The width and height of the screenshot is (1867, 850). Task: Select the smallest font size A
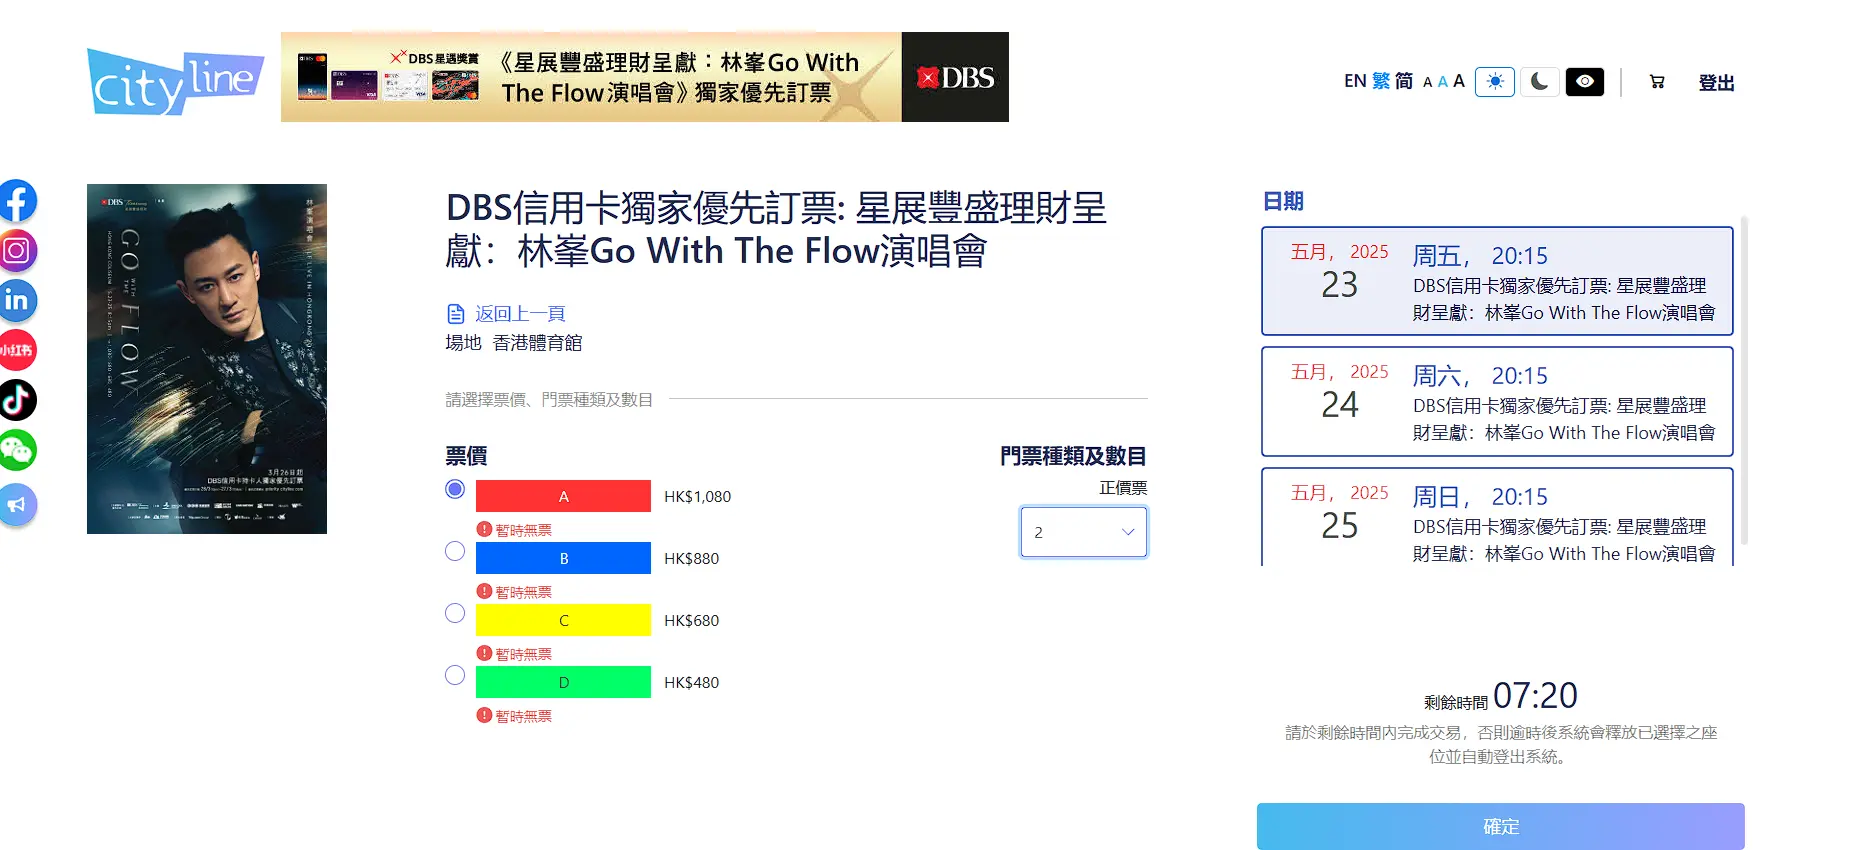[x=1428, y=82]
